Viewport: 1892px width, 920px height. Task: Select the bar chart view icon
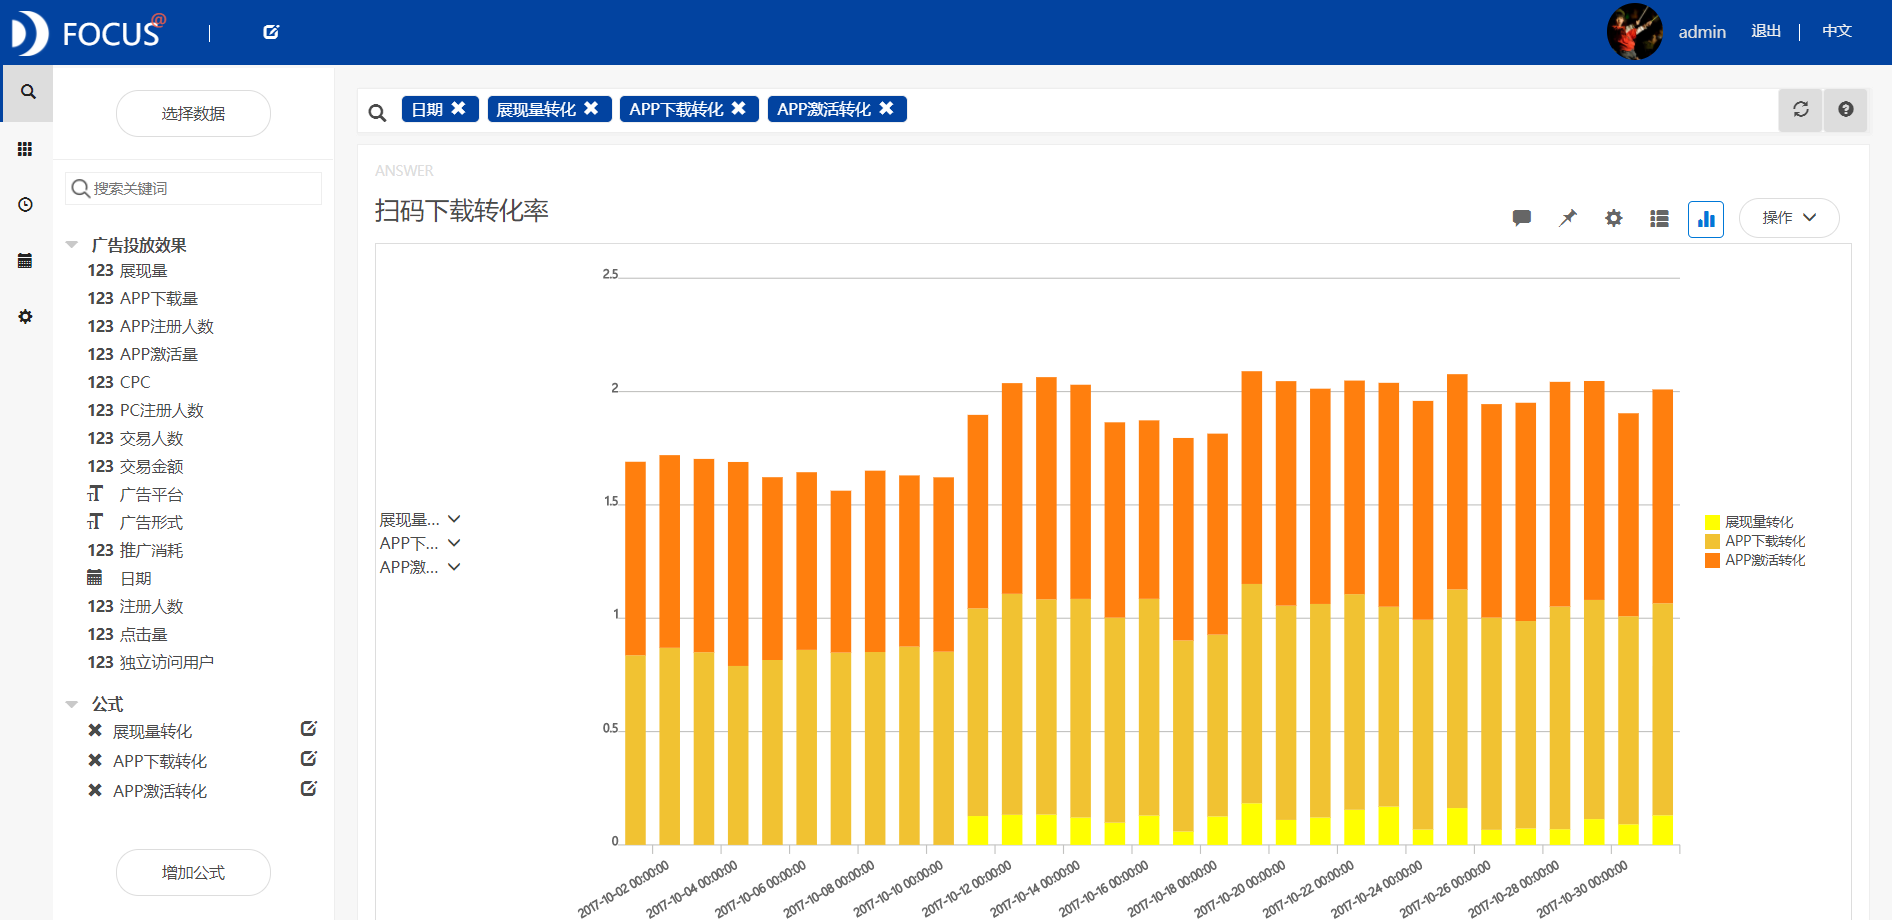tap(1705, 218)
